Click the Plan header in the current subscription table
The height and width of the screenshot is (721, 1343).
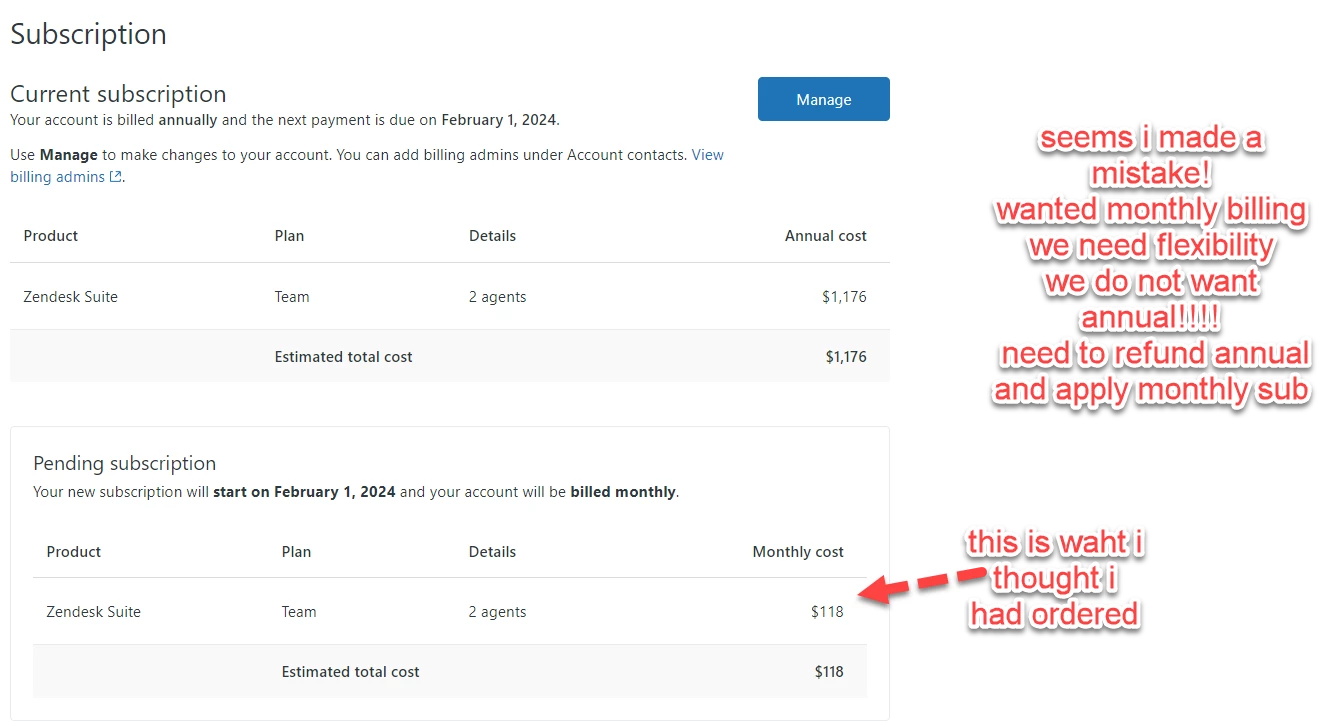tap(289, 236)
